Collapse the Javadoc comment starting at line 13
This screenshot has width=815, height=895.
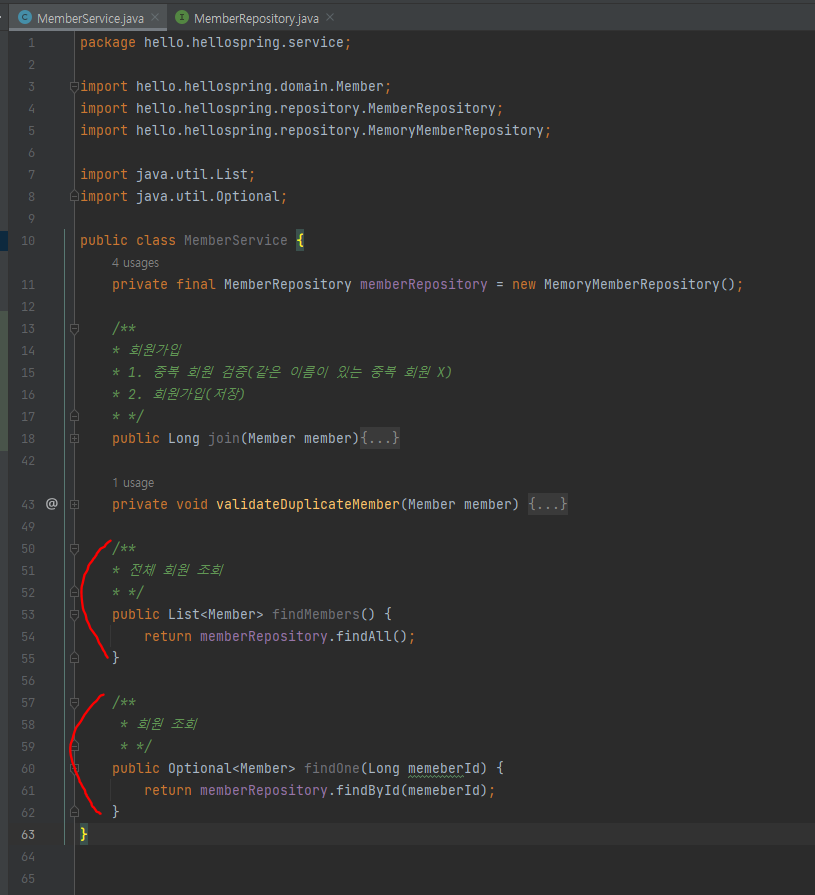click(74, 329)
